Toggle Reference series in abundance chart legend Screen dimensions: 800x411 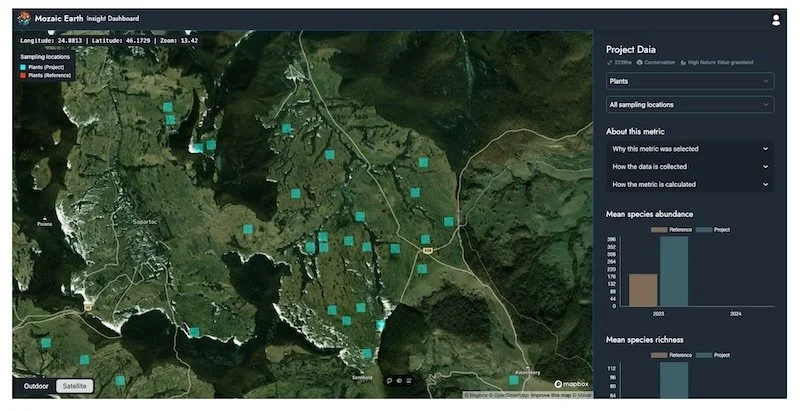point(671,229)
